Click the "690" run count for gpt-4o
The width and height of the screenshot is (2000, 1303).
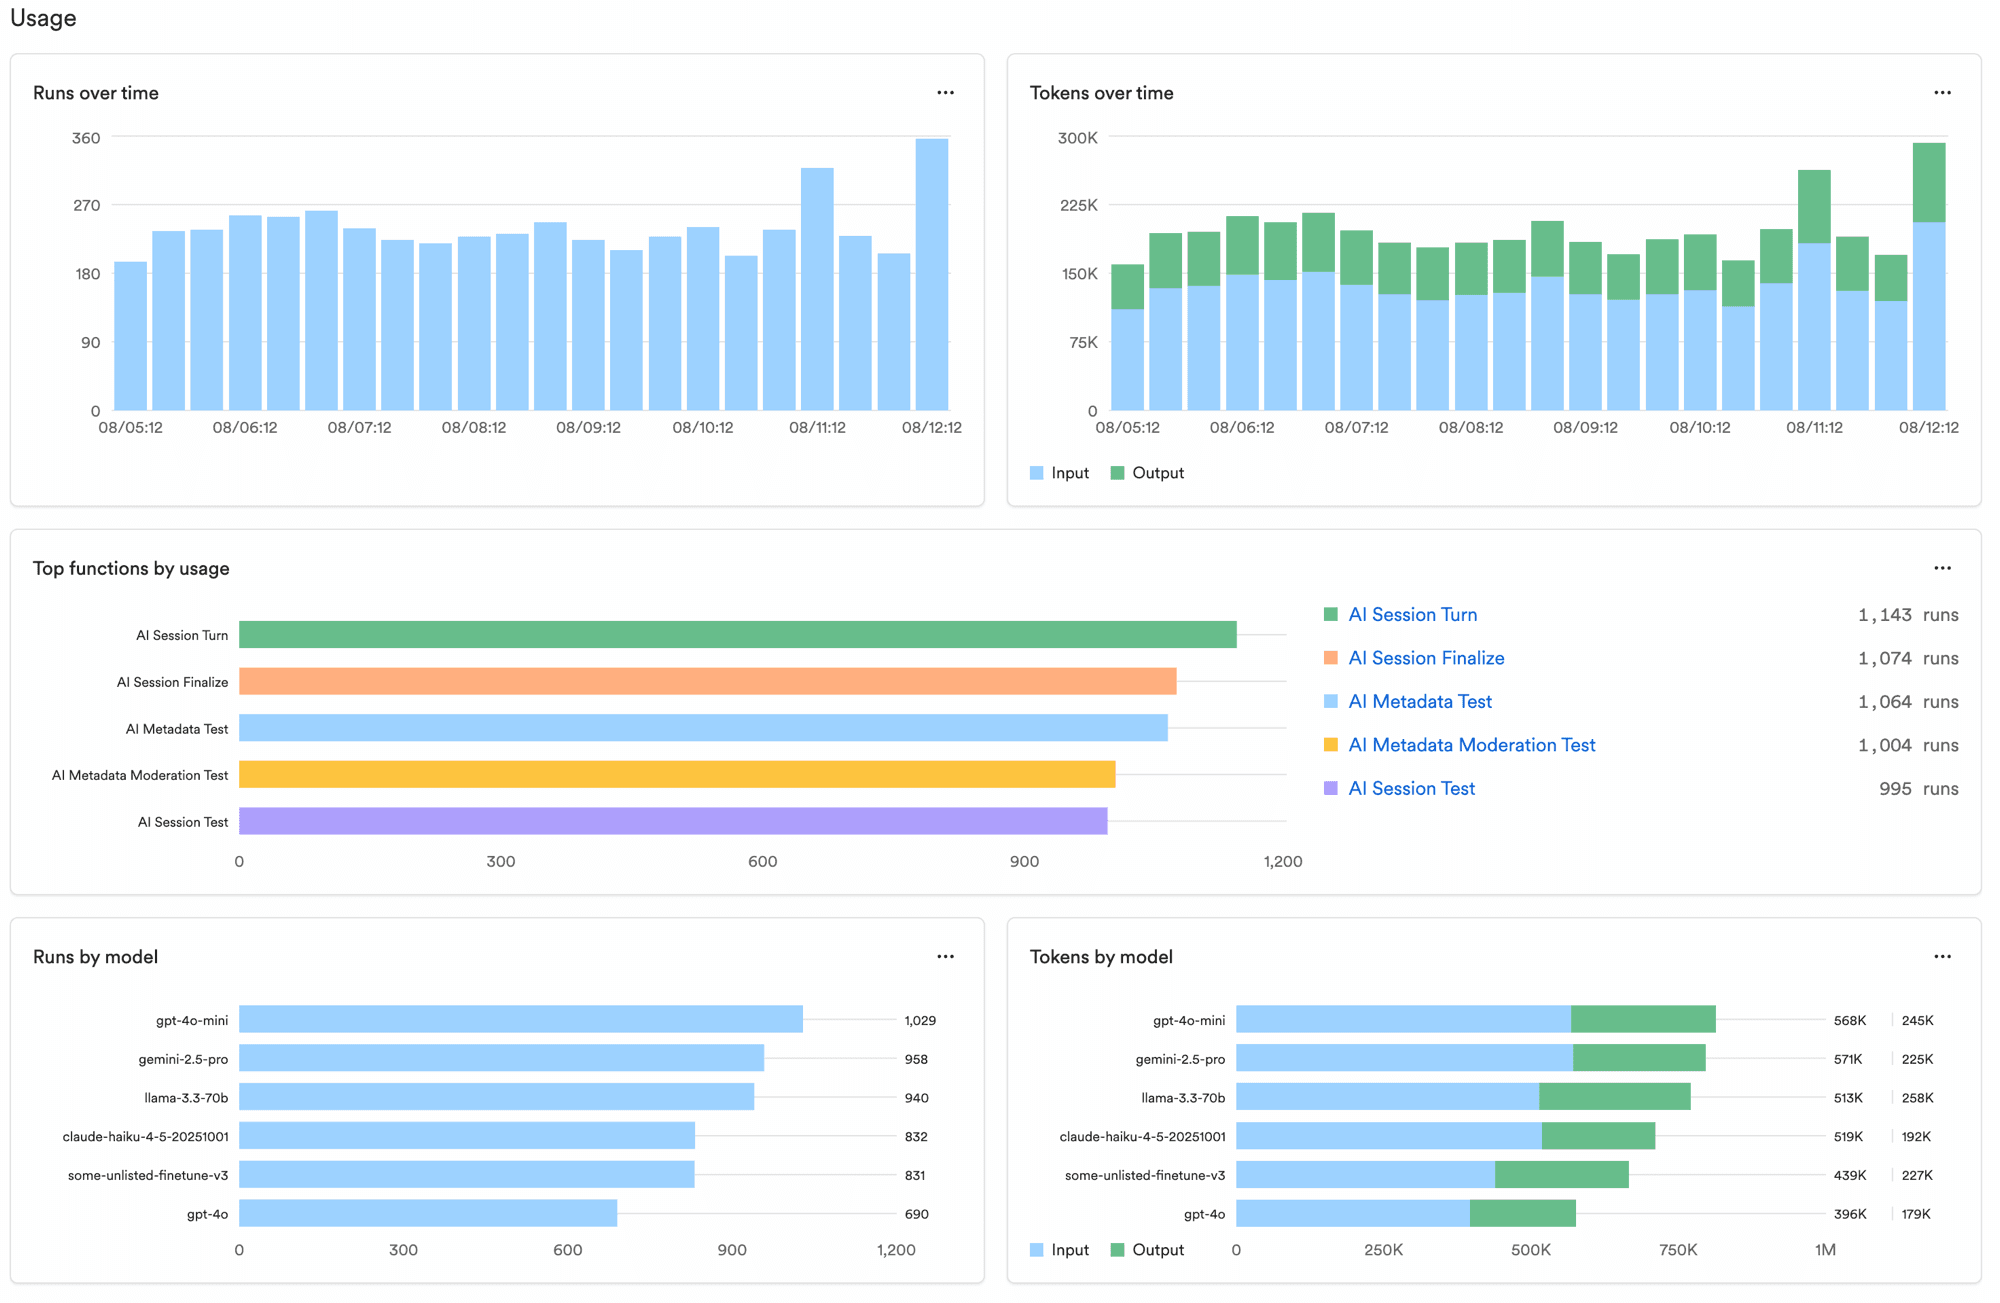click(916, 1214)
